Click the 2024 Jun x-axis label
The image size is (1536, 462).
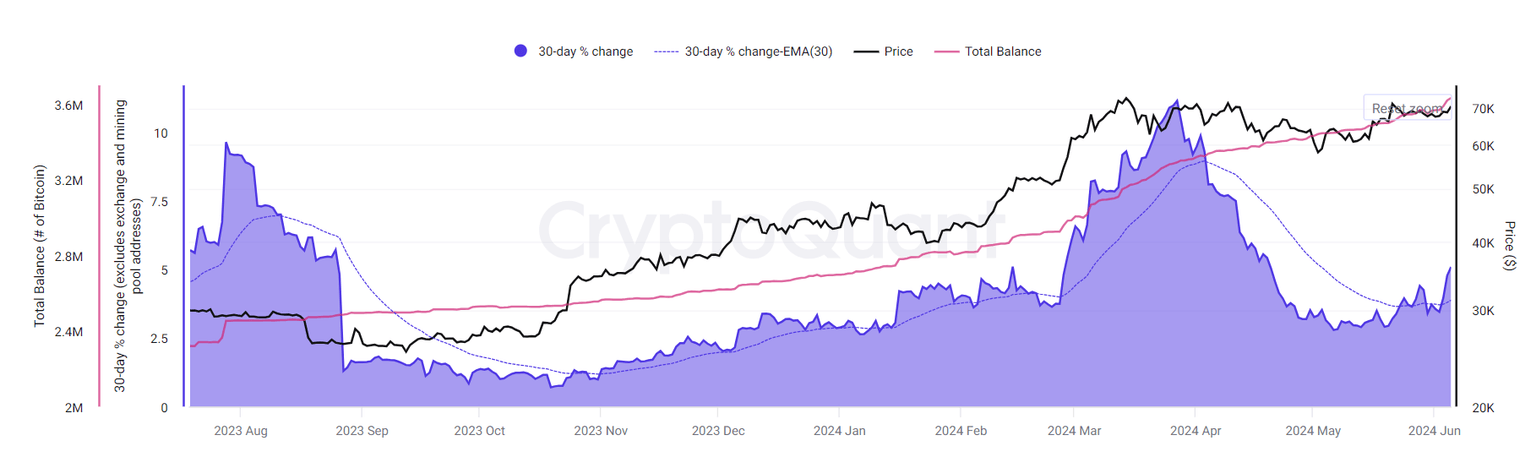[x=1434, y=431]
